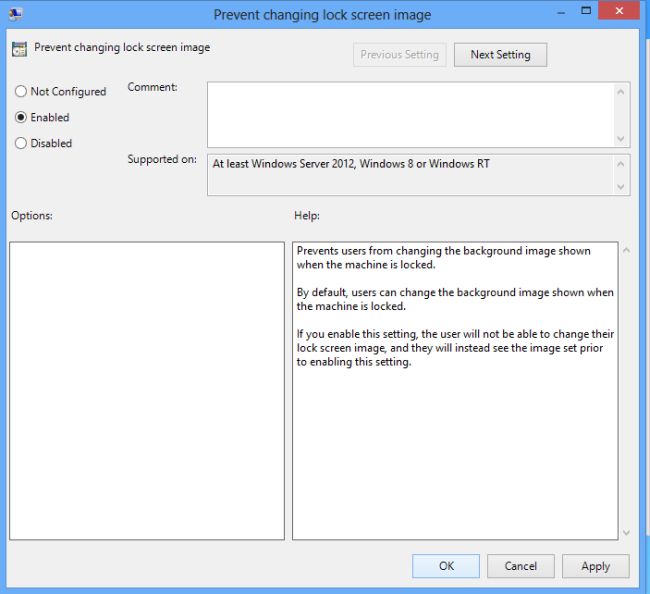Click inside the empty Options pane
Screen dimensions: 650x594
[x=147, y=390]
